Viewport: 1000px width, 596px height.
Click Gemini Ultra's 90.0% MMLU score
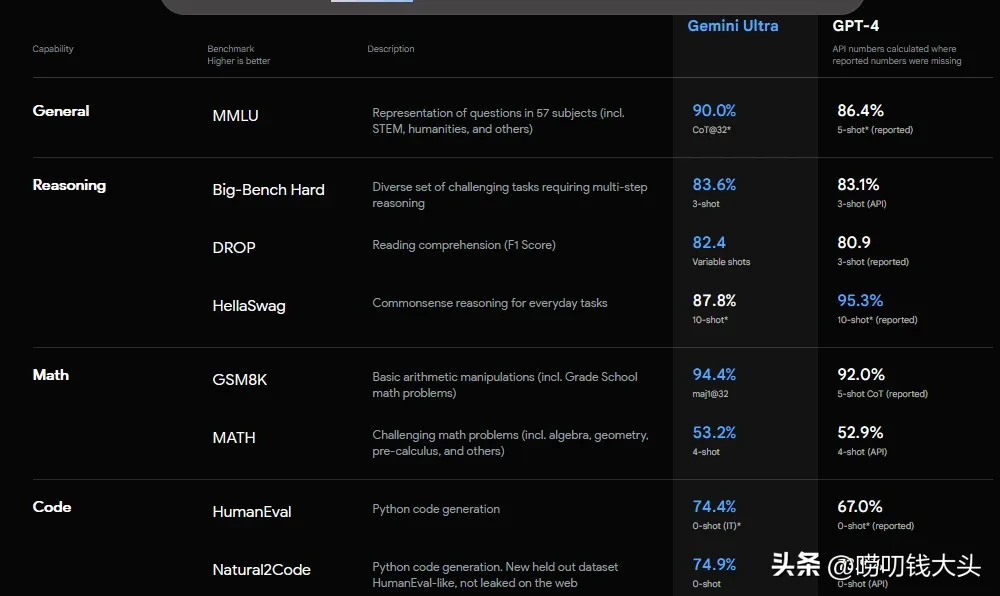tap(714, 111)
